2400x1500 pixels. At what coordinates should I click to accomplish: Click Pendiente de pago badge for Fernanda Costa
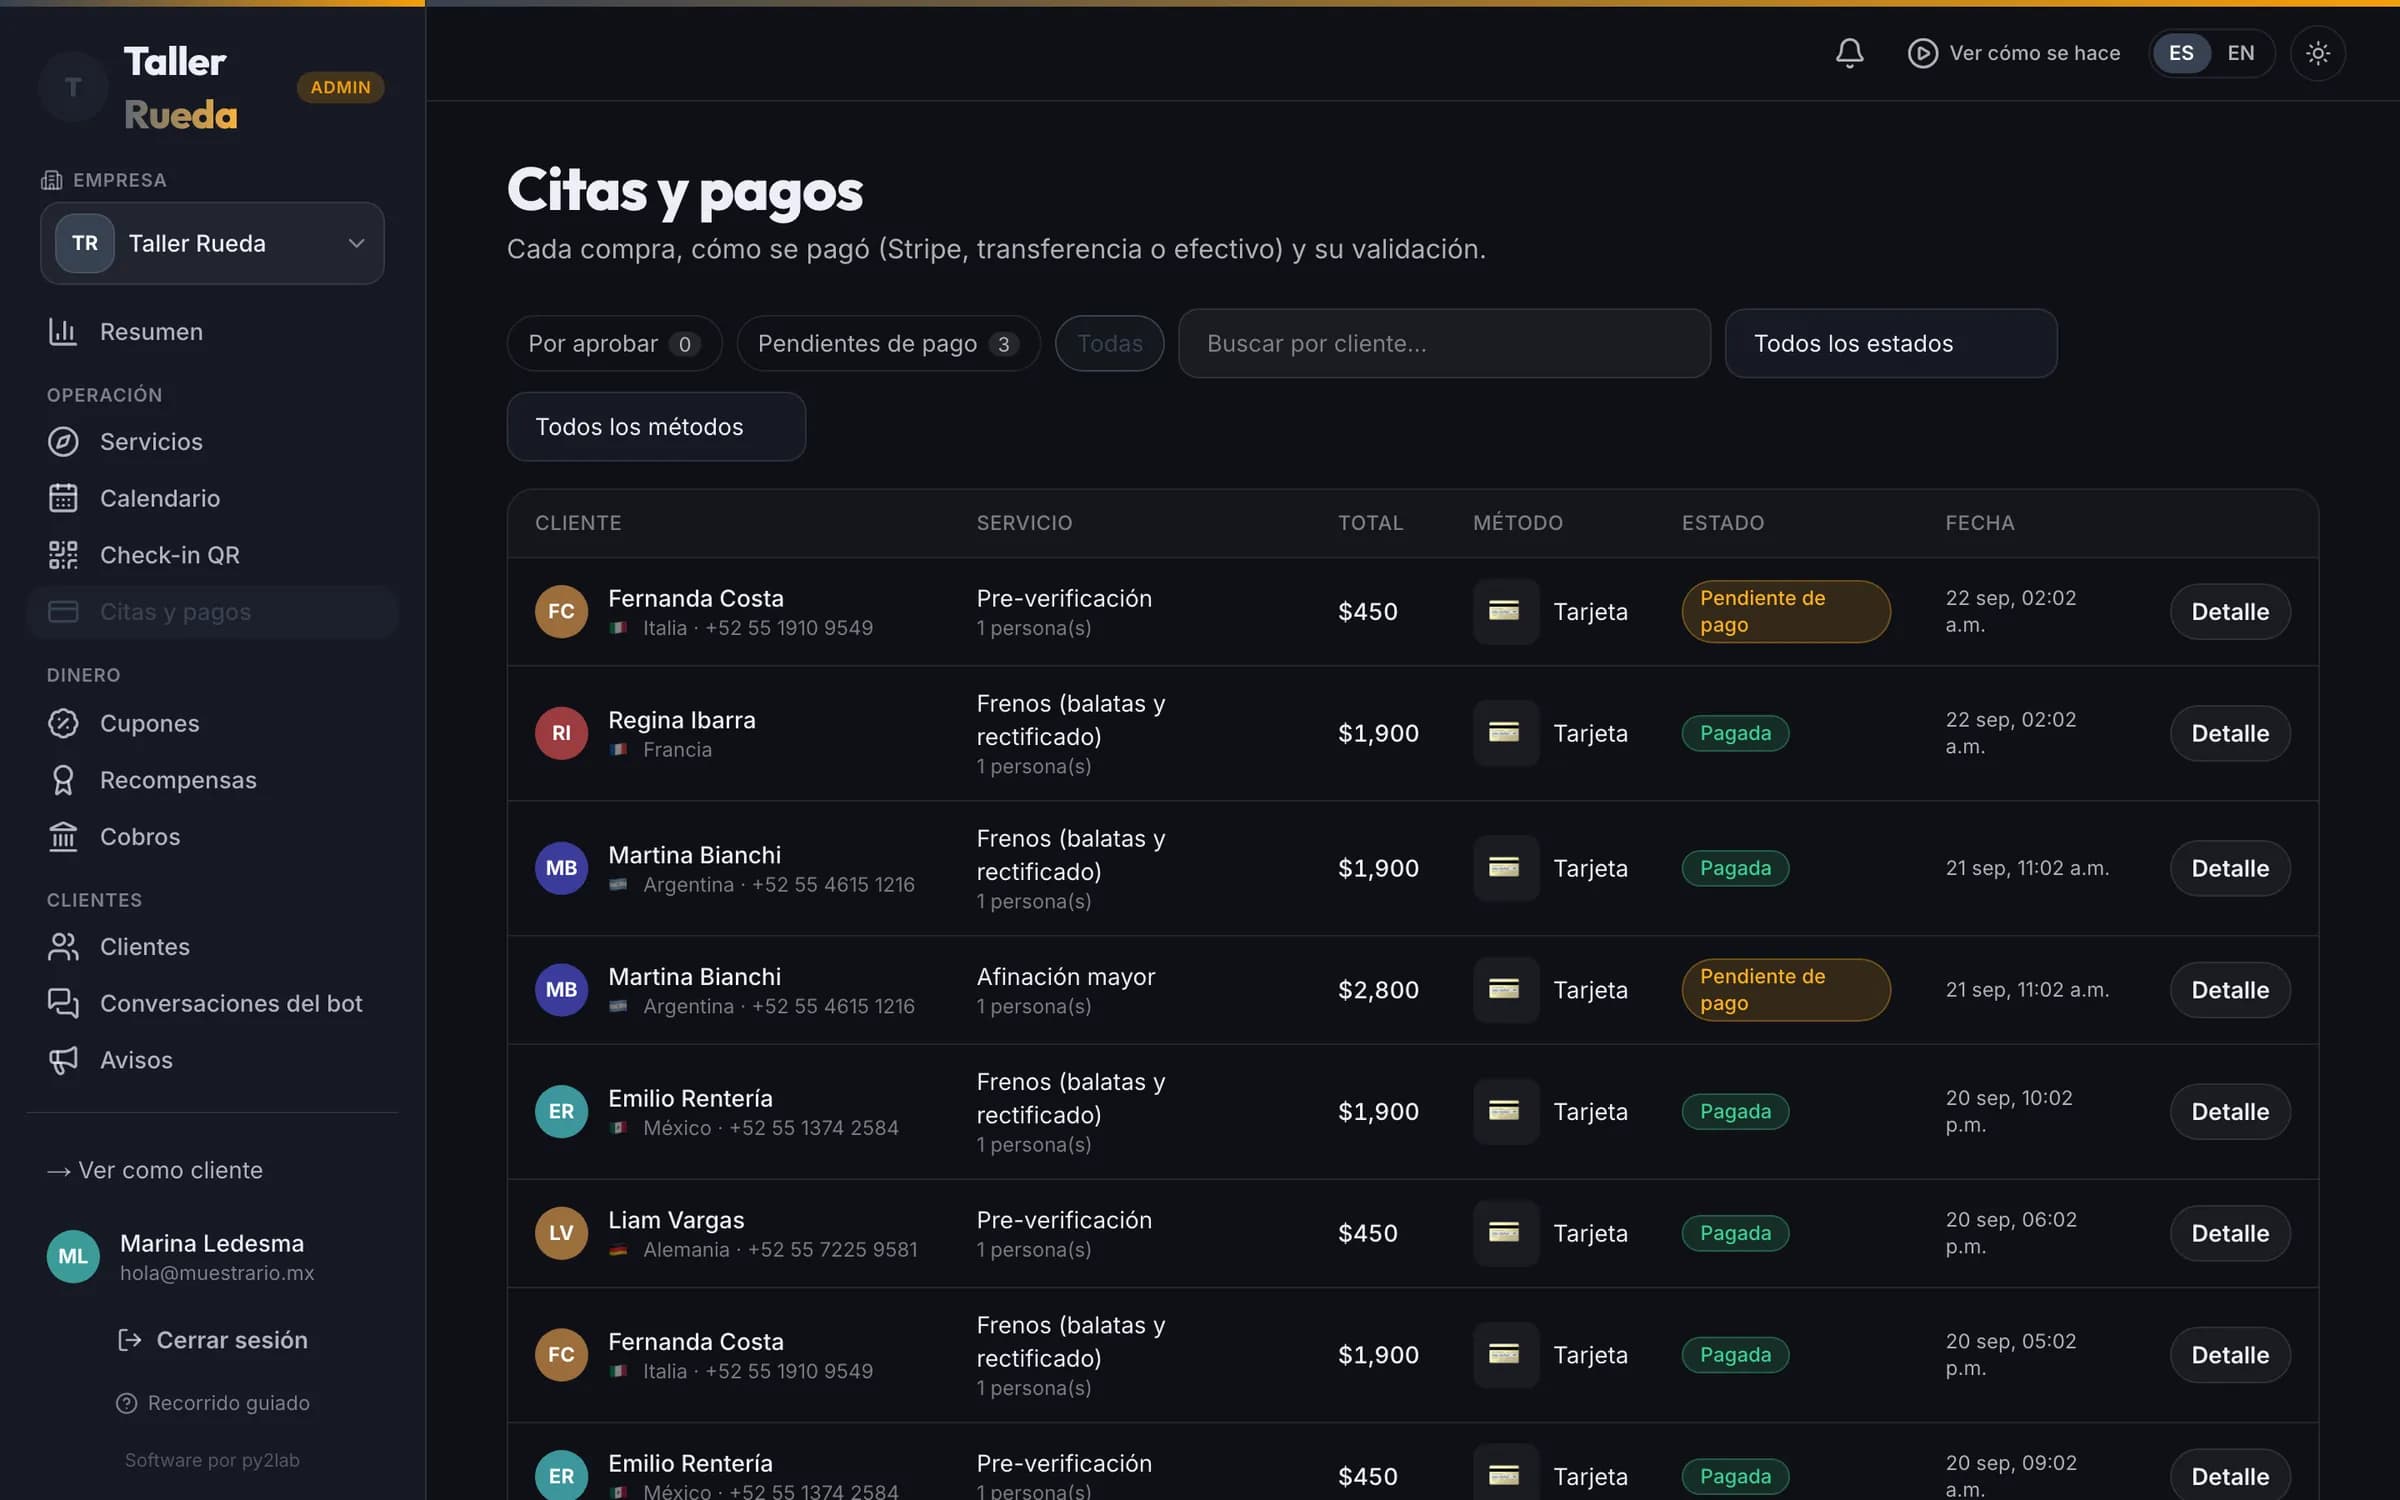click(x=1785, y=611)
